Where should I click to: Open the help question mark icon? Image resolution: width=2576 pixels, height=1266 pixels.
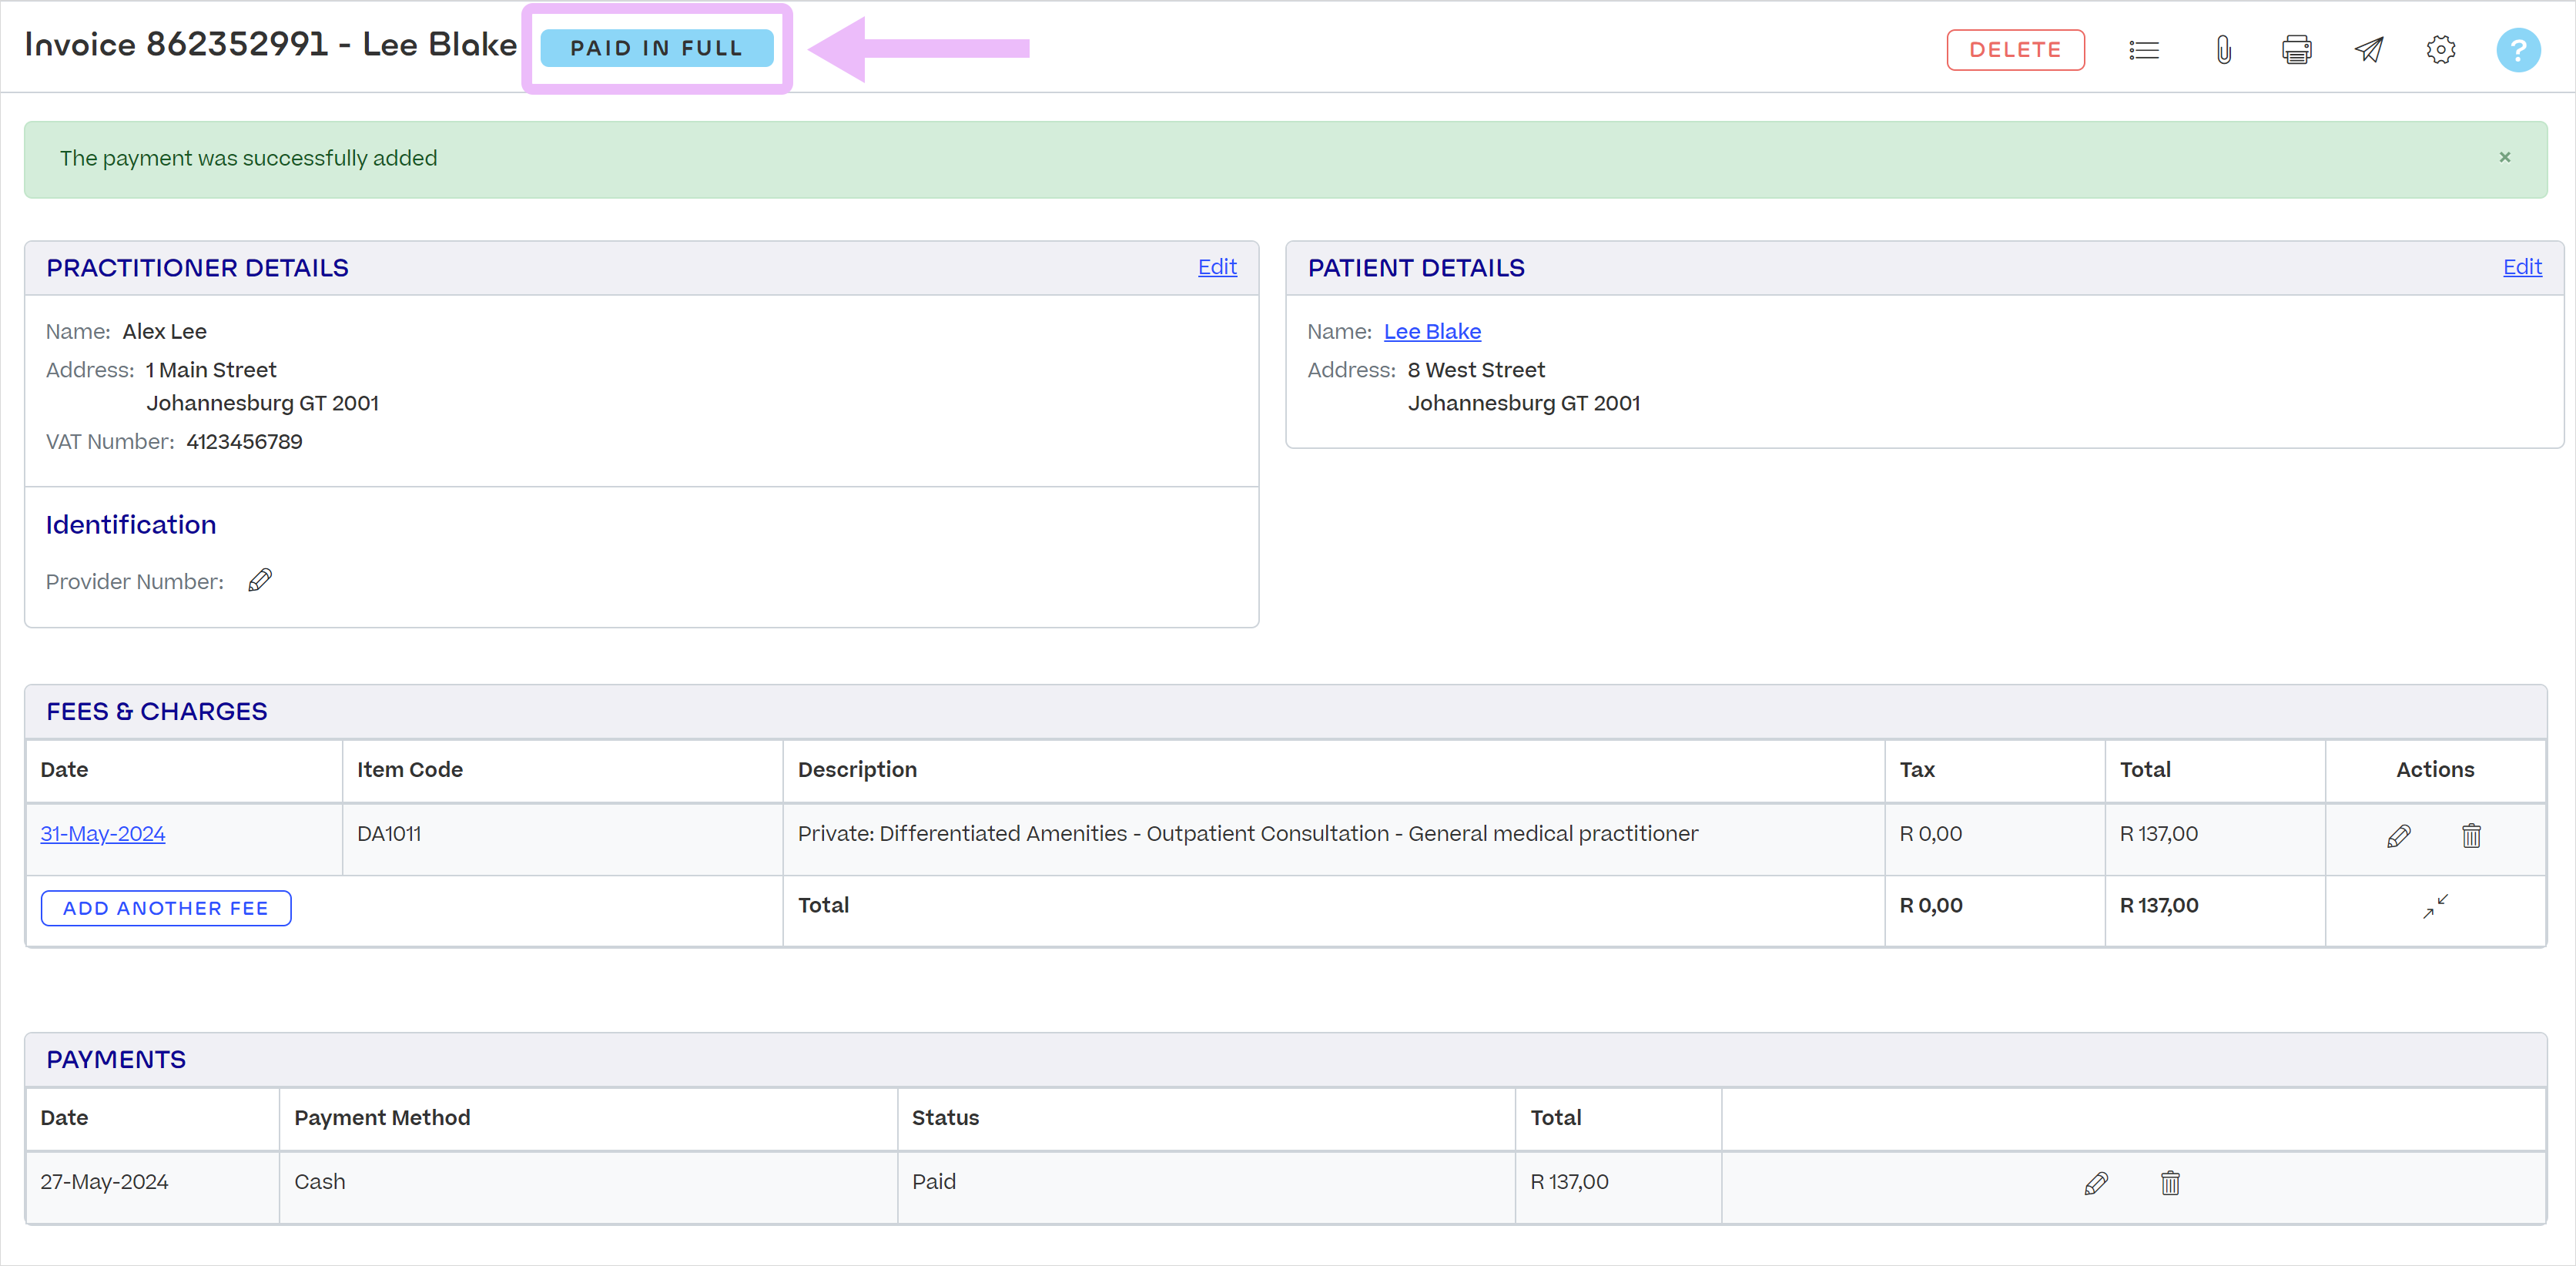coord(2518,50)
